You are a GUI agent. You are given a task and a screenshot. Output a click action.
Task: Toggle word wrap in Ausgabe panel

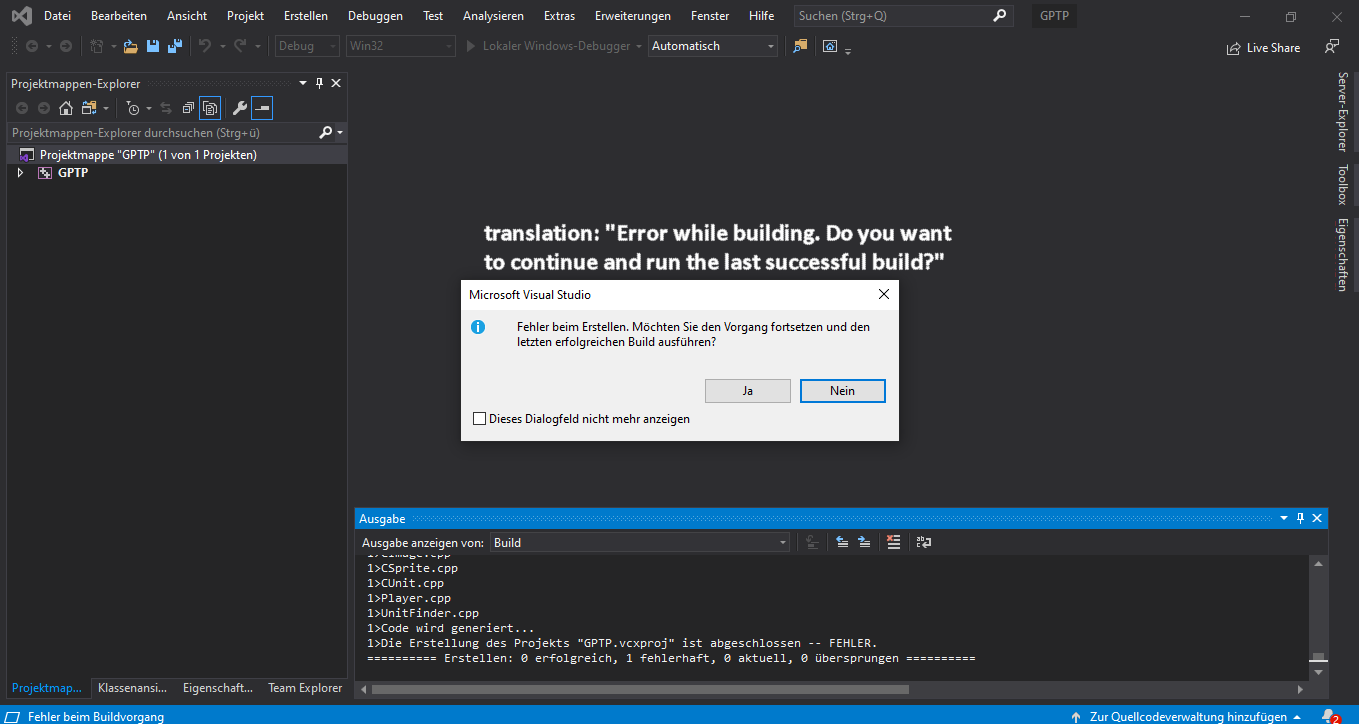tap(924, 542)
